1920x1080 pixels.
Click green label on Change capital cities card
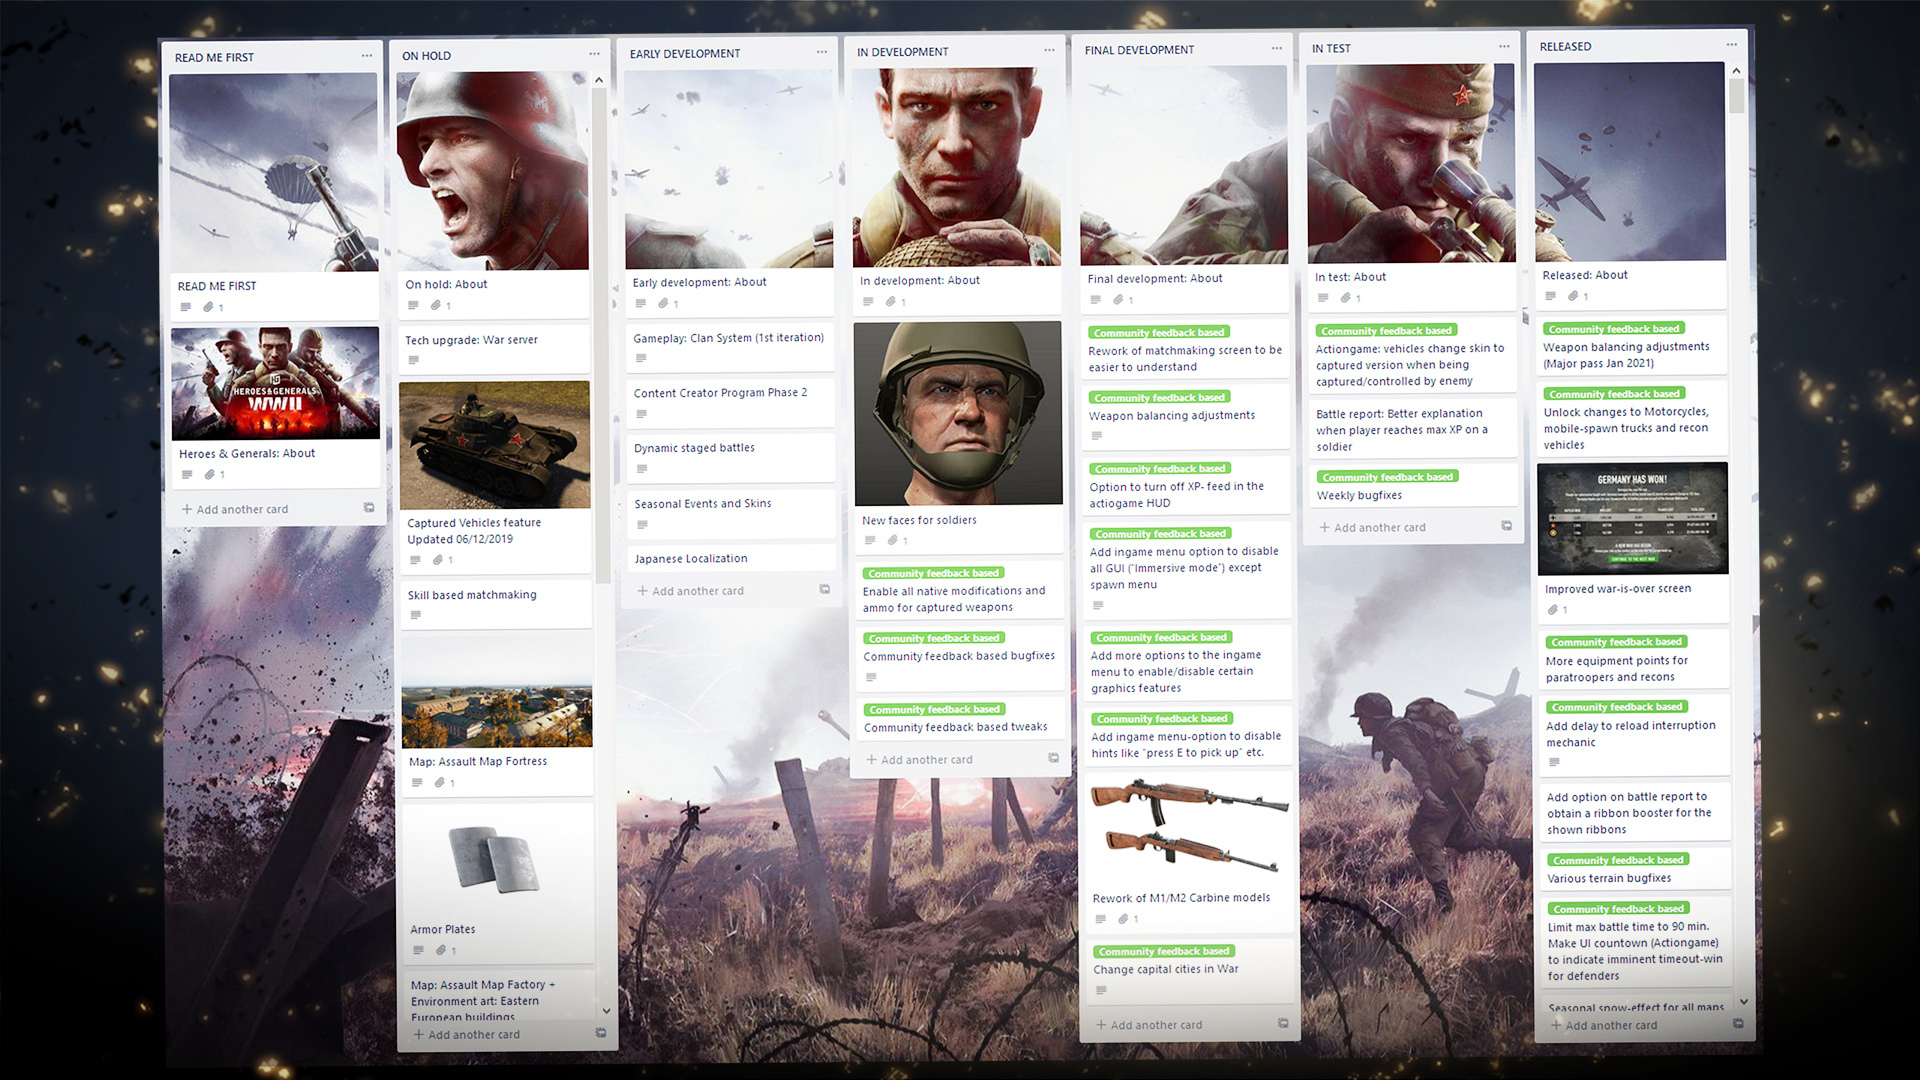[x=1163, y=951]
